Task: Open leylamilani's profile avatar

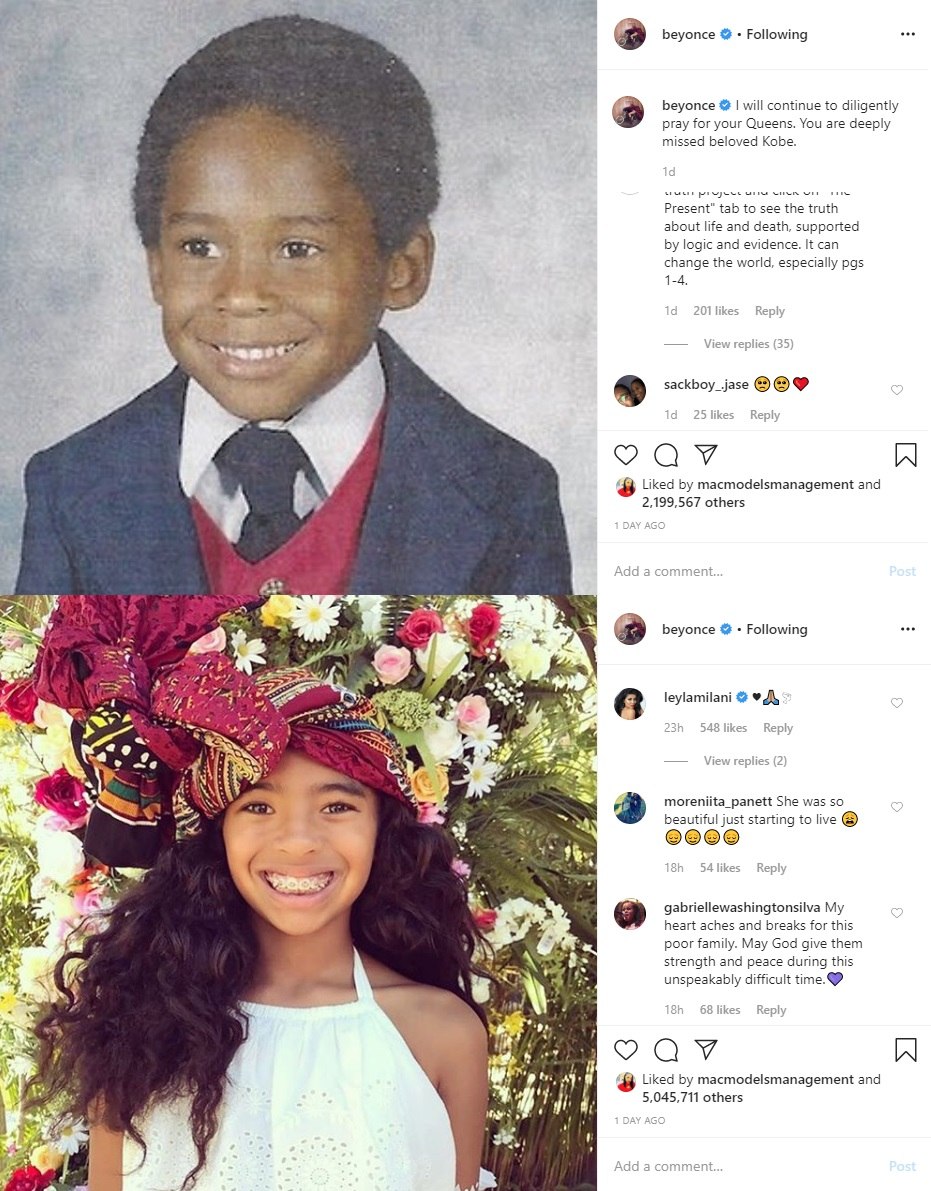Action: (x=630, y=703)
